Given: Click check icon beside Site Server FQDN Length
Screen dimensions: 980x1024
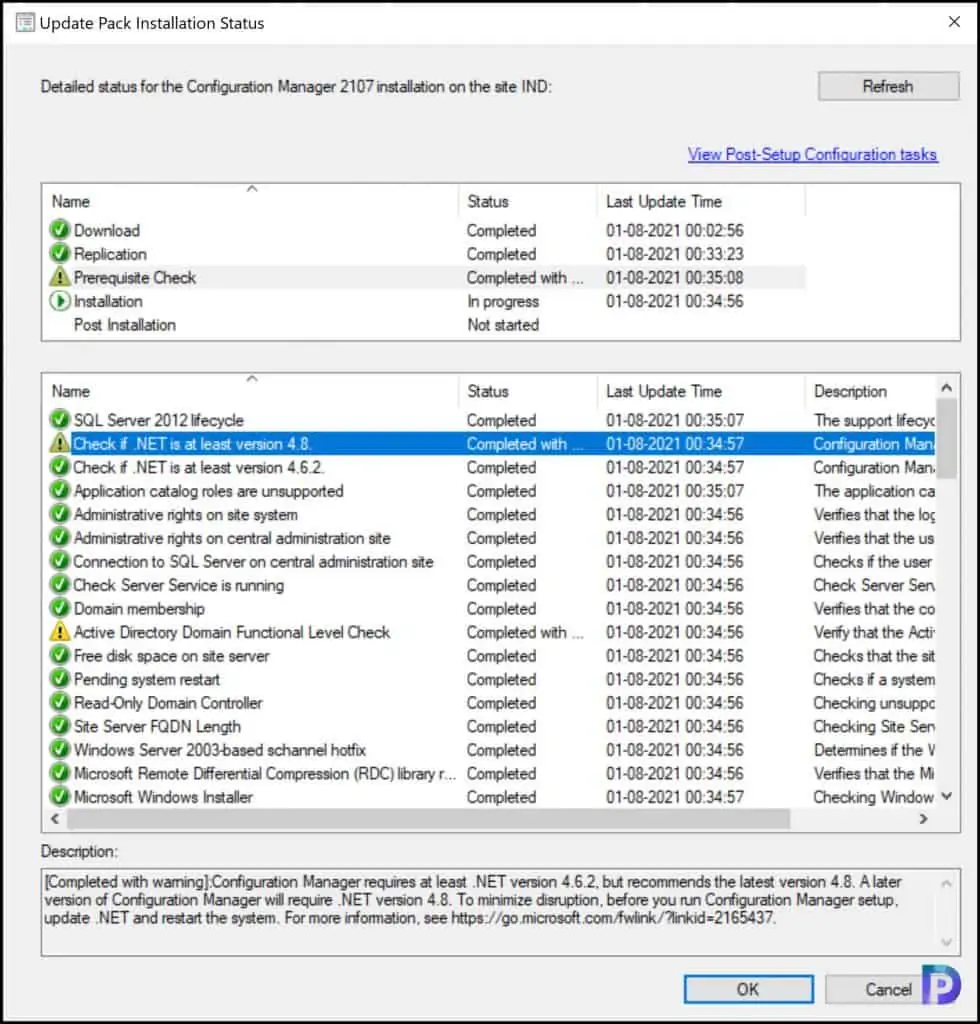Looking at the screenshot, I should coord(59,726).
